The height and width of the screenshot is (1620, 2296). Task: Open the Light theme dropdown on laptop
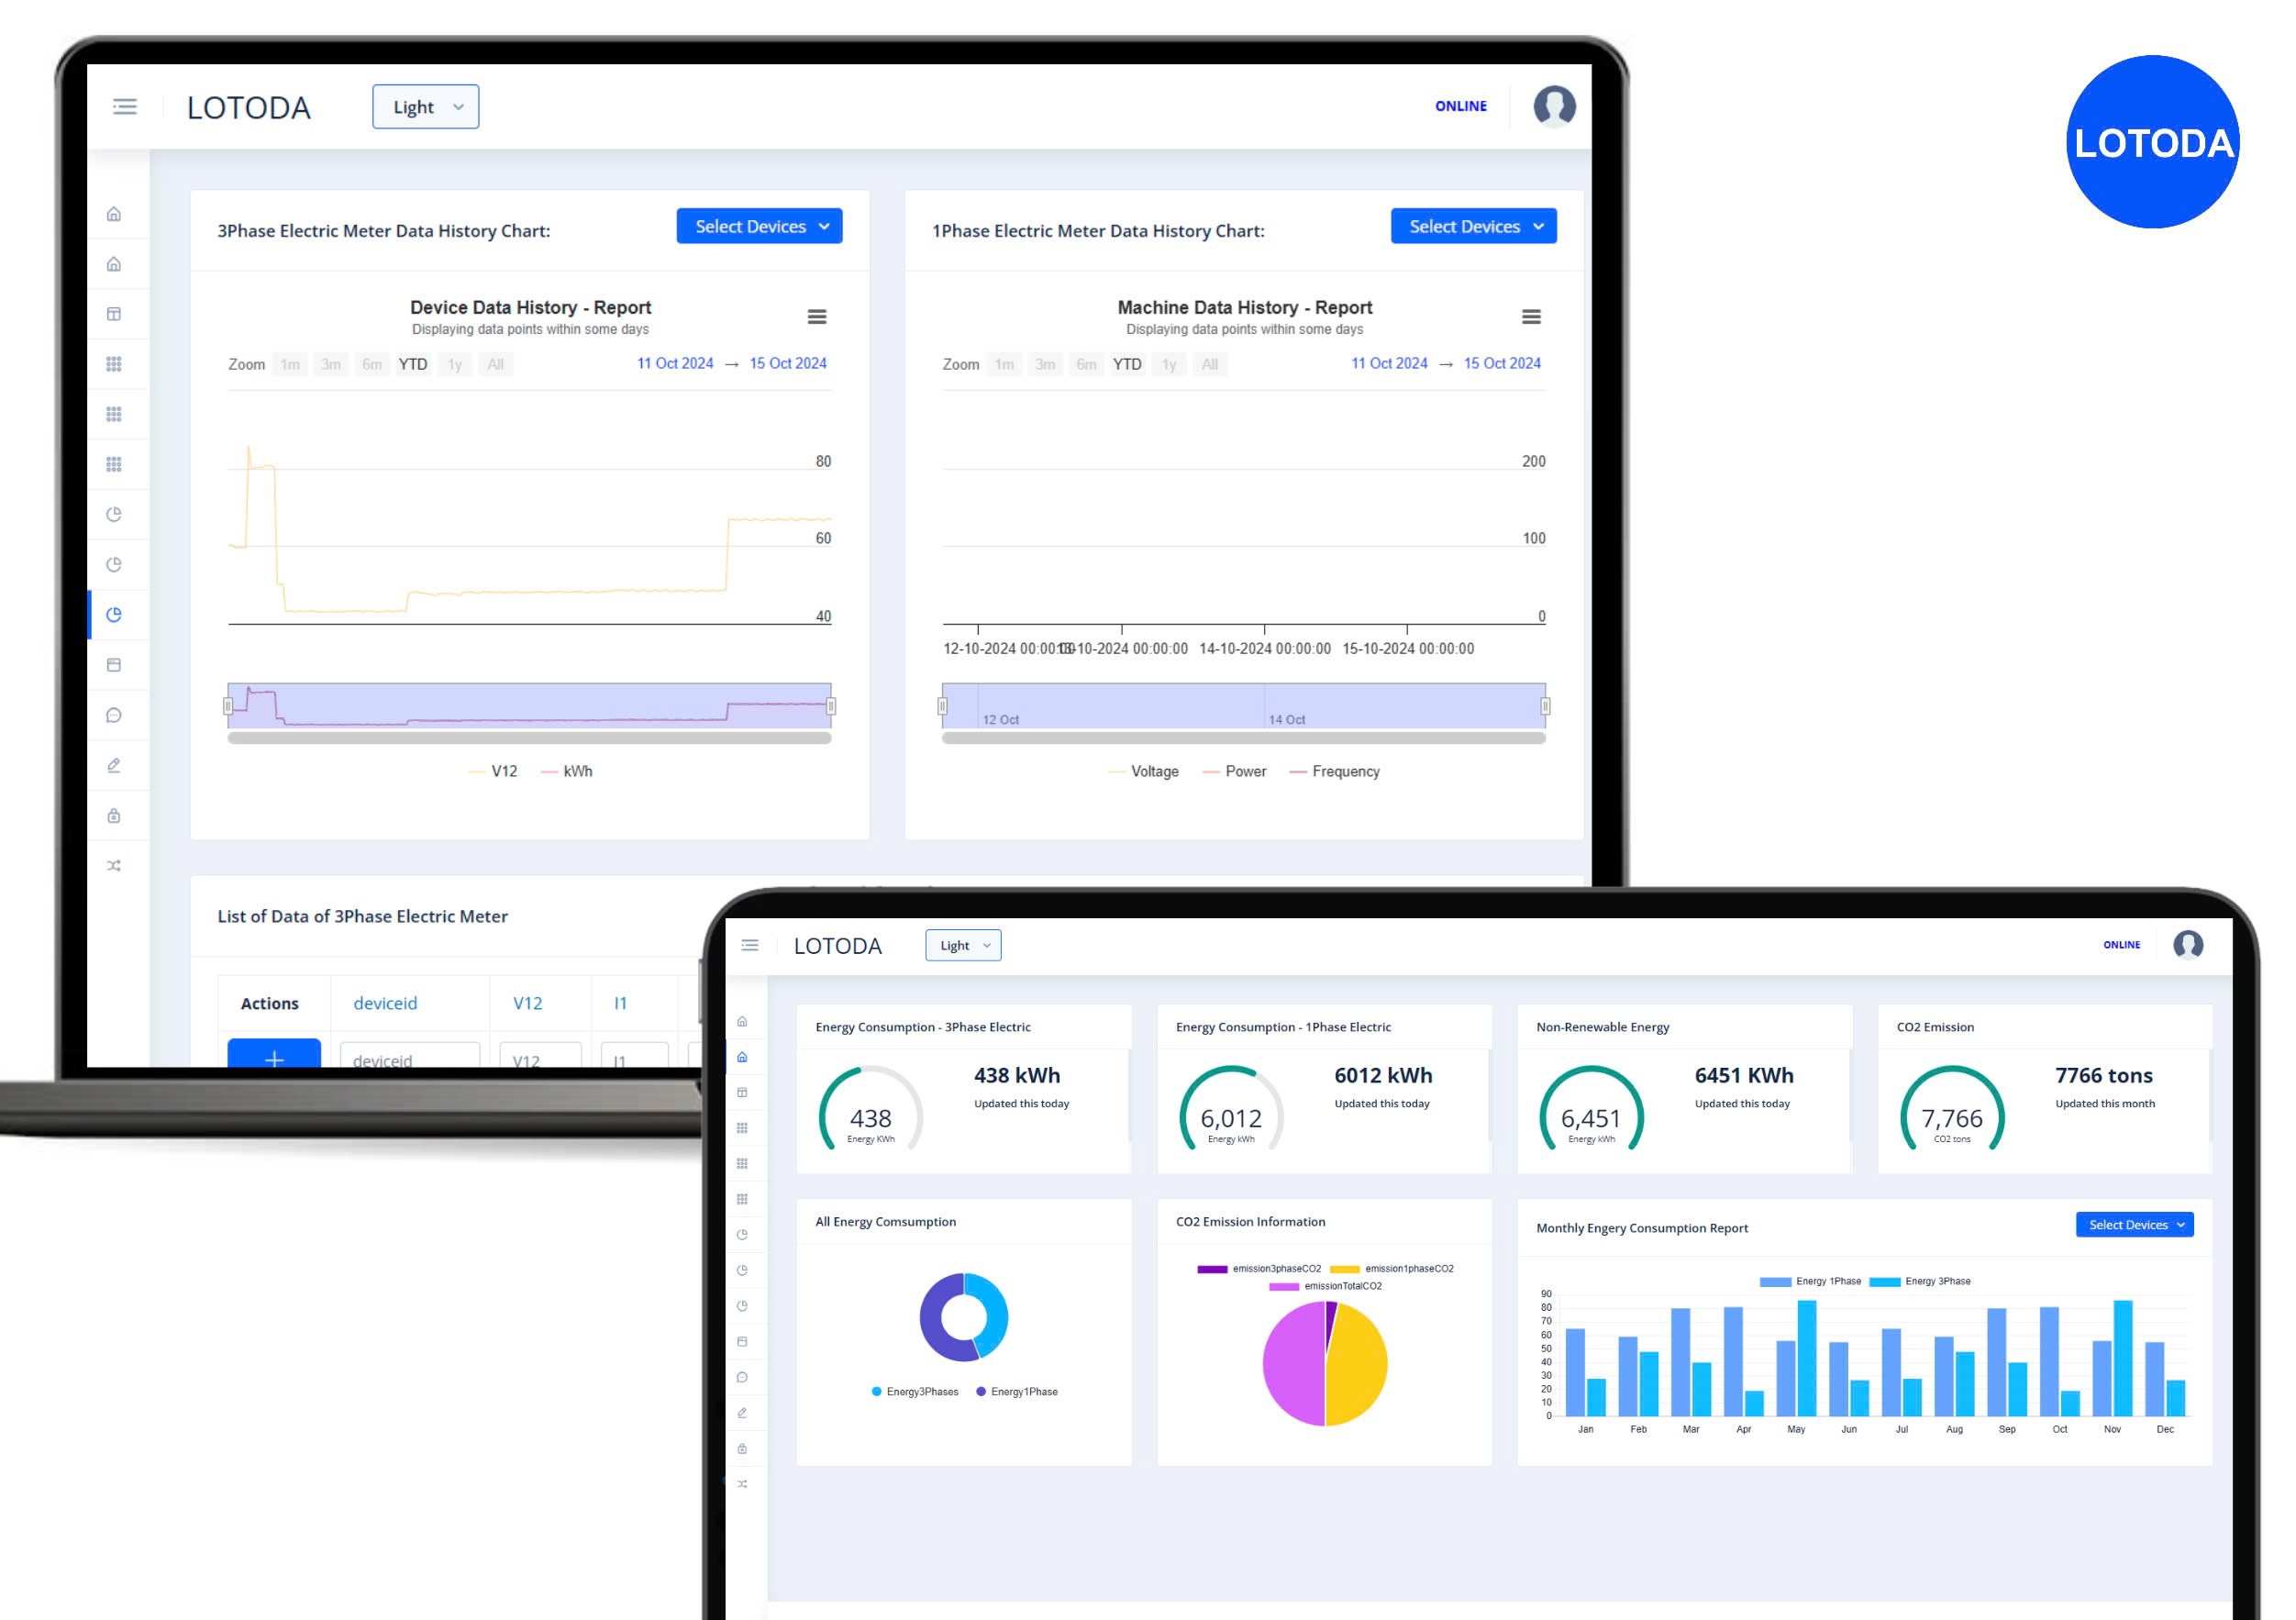click(426, 106)
